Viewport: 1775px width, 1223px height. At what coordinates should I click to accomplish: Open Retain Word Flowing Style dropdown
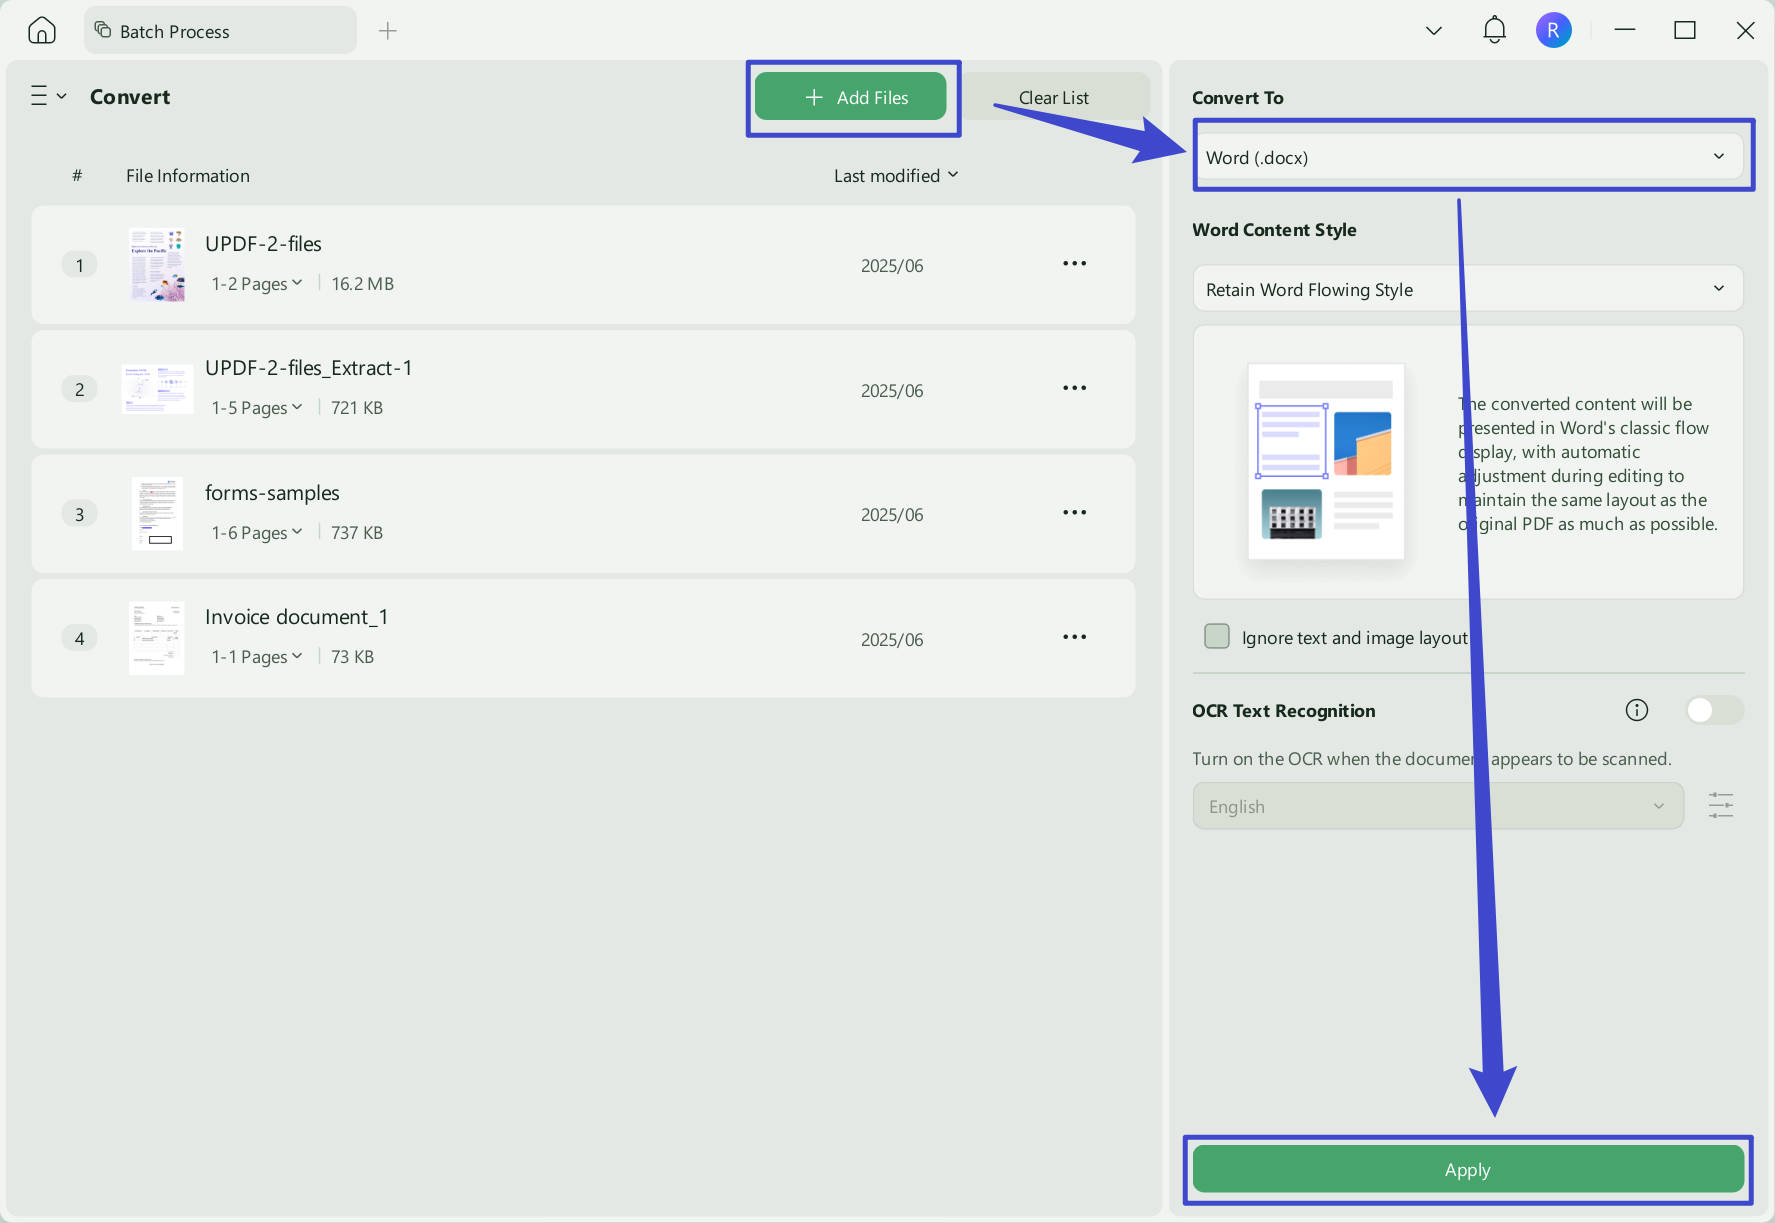point(1468,289)
